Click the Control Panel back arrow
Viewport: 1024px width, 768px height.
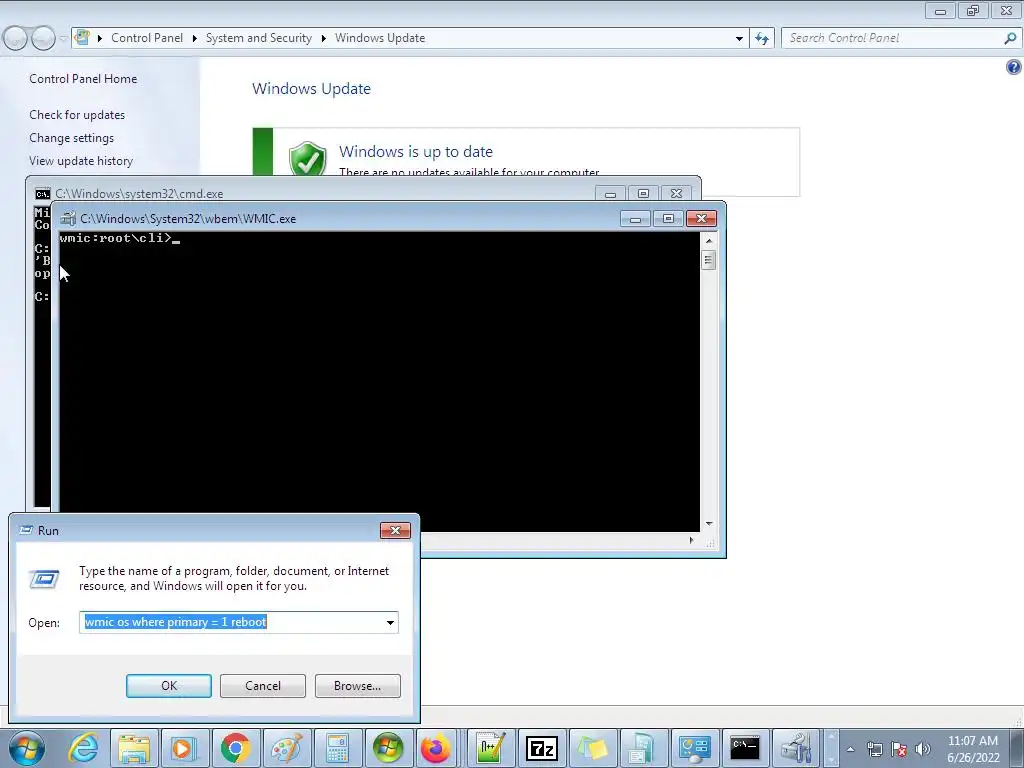(16, 38)
